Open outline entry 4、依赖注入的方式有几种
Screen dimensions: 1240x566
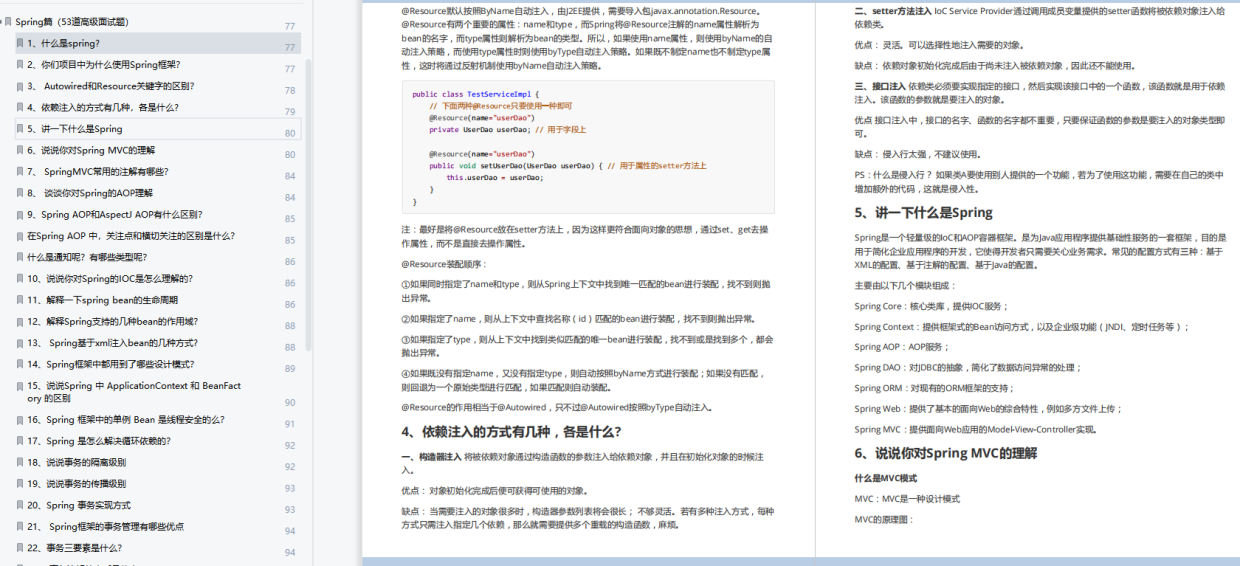click(102, 107)
